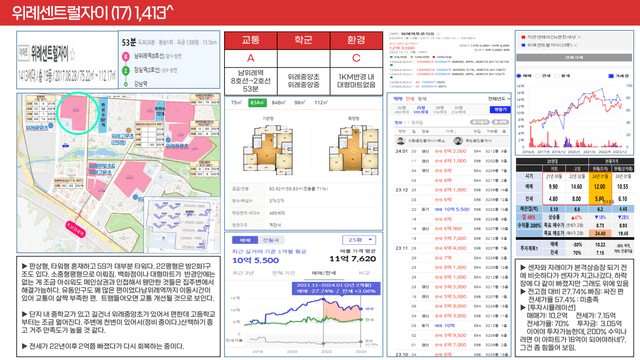Click the red 교통 header cell
Screen dimensions: 640x360
[x=251, y=40]
